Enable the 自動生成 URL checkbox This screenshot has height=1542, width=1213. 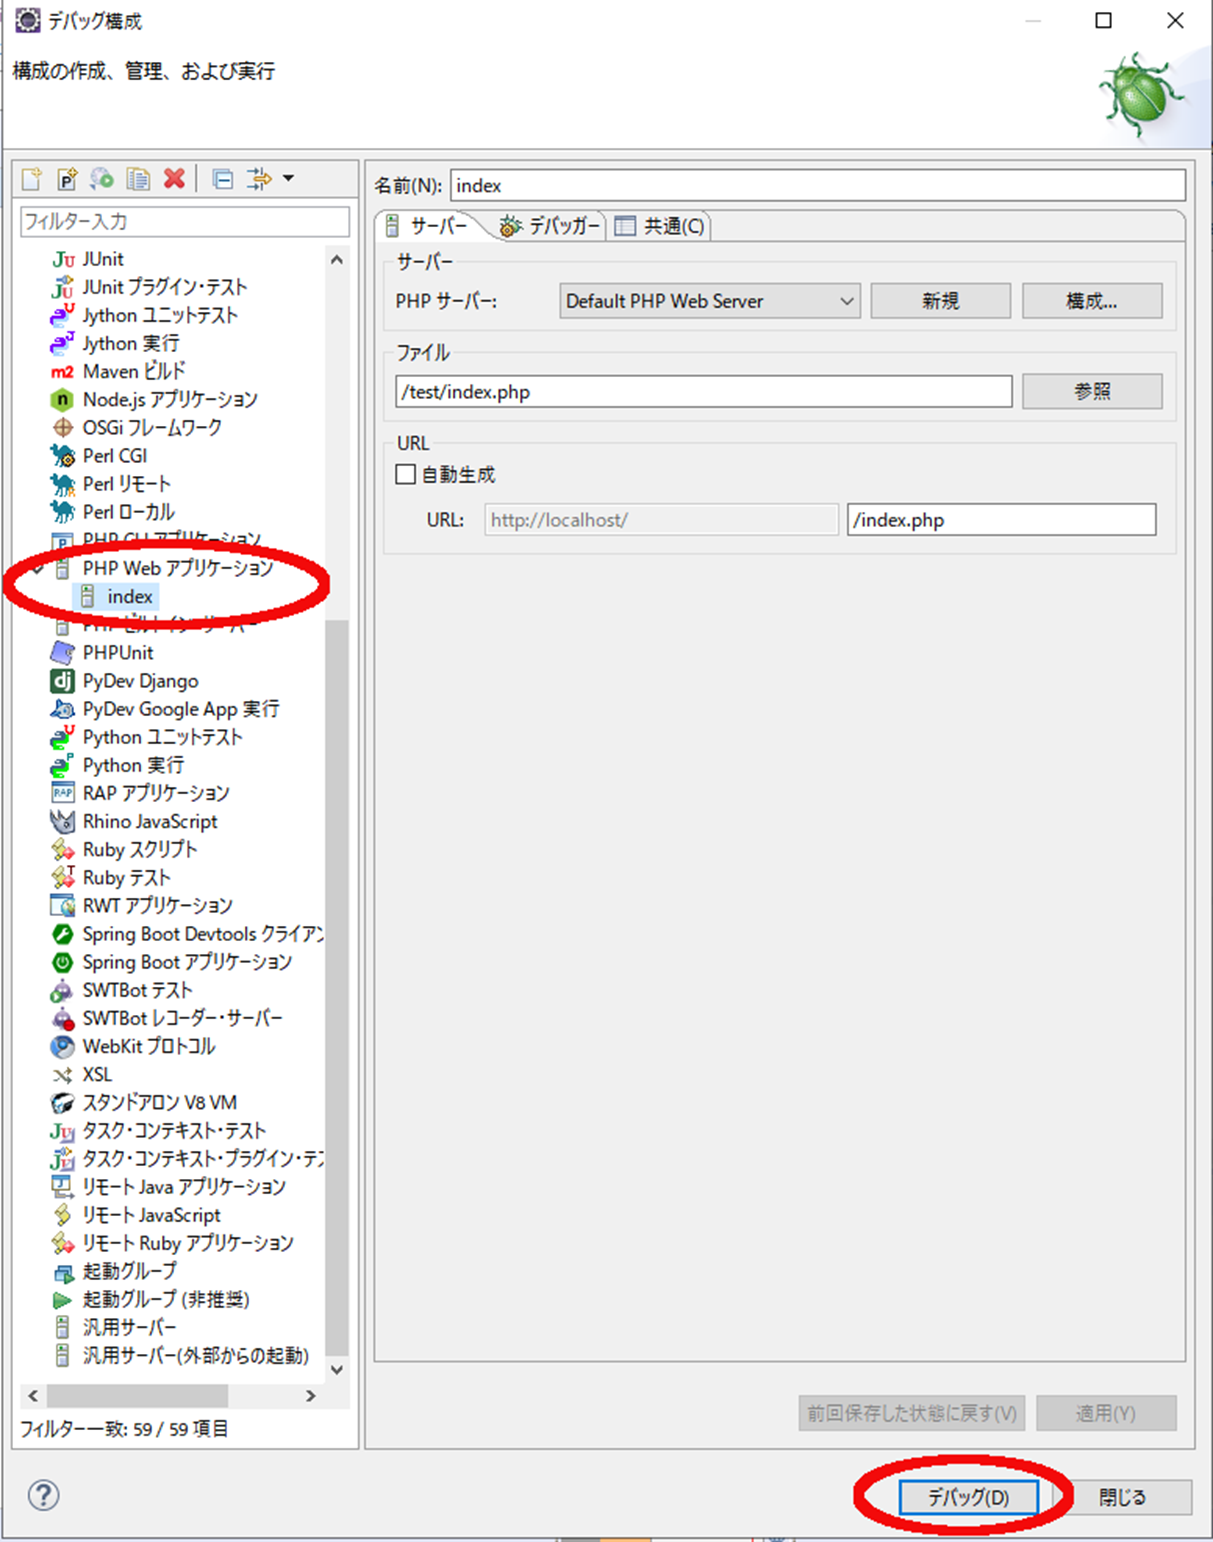click(x=405, y=473)
